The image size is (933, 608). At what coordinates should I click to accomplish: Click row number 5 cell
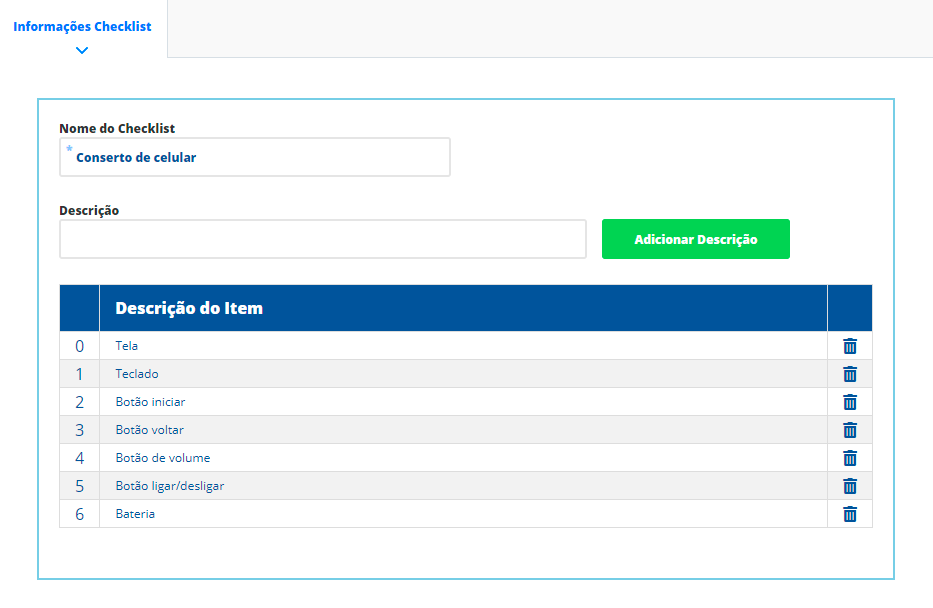[x=80, y=485]
